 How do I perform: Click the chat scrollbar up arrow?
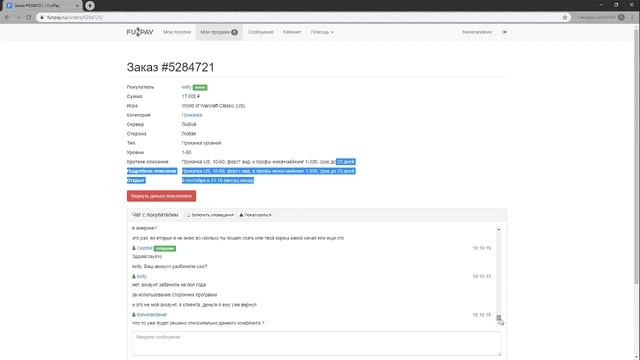[x=499, y=229]
